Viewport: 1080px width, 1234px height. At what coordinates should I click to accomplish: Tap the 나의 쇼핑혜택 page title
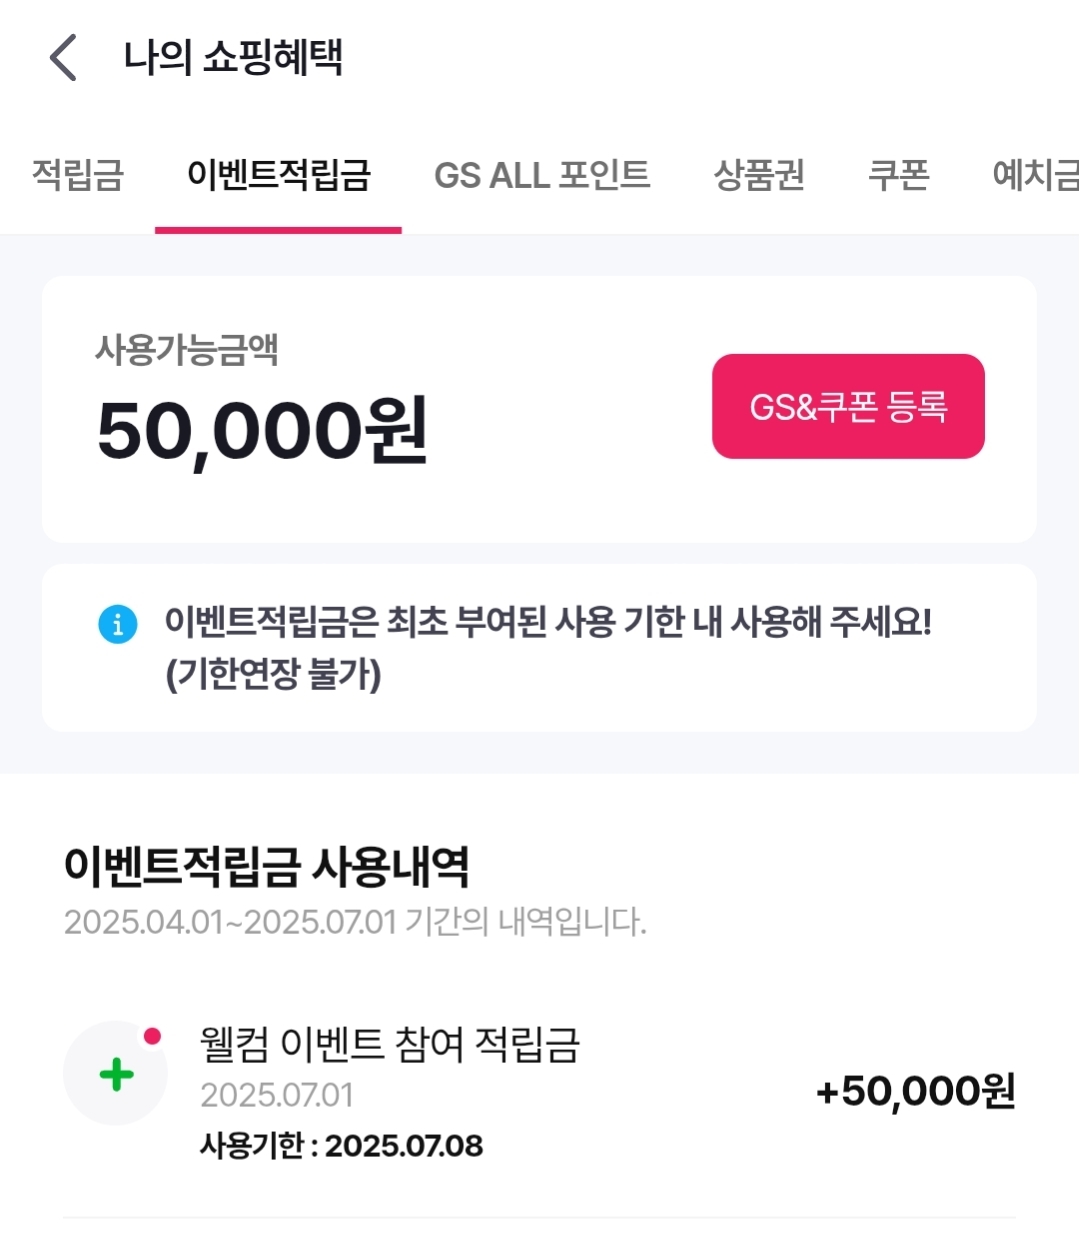(233, 57)
